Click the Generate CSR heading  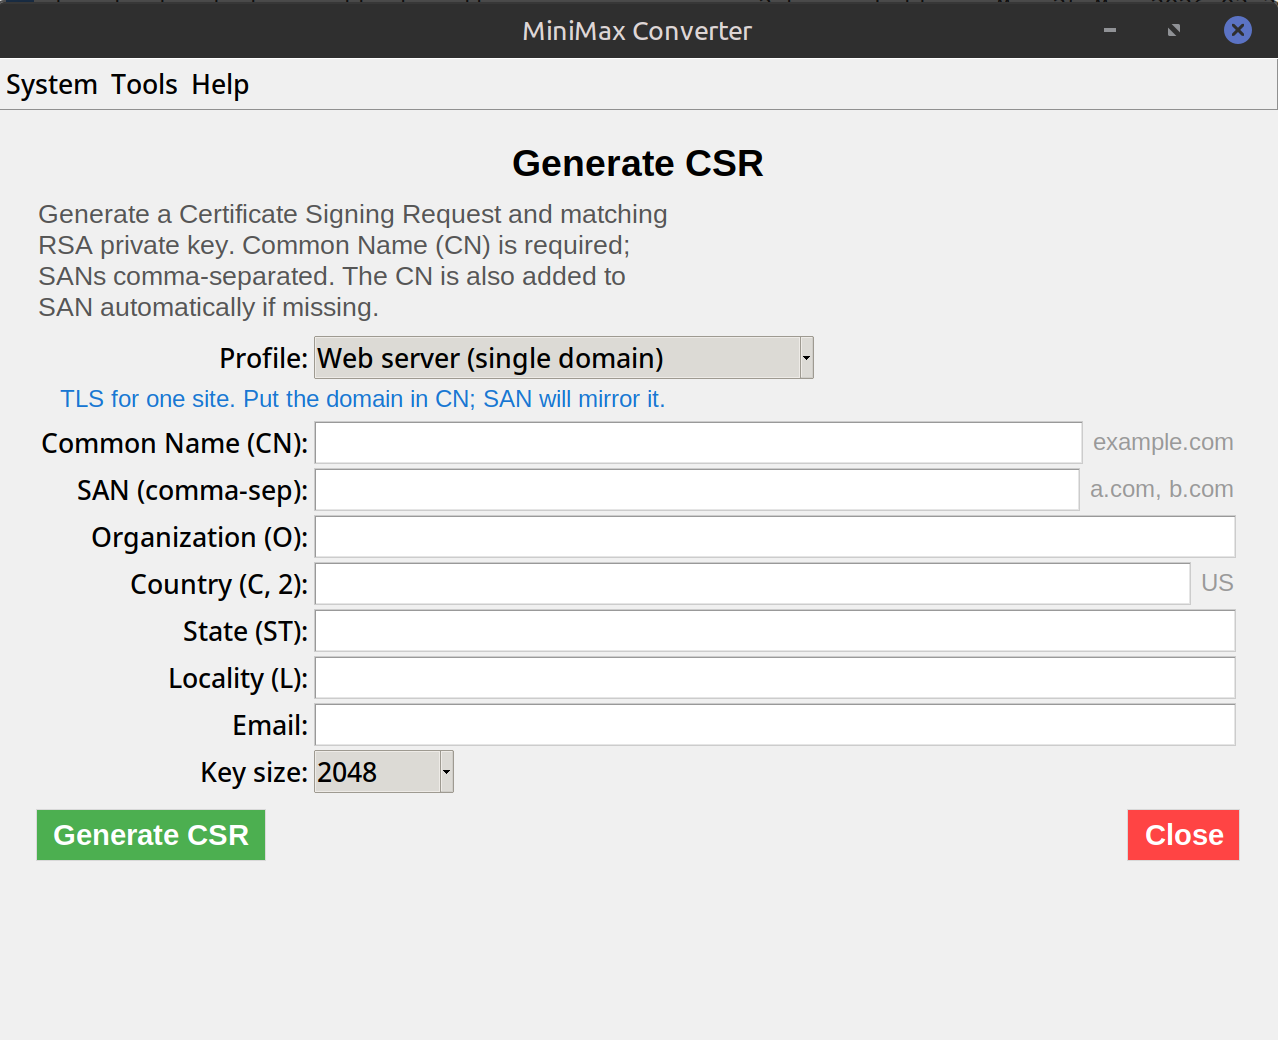click(x=638, y=163)
